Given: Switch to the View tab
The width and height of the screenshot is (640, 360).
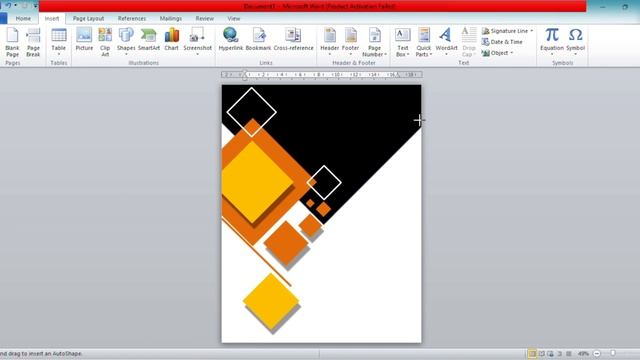Looking at the screenshot, I should (x=234, y=18).
